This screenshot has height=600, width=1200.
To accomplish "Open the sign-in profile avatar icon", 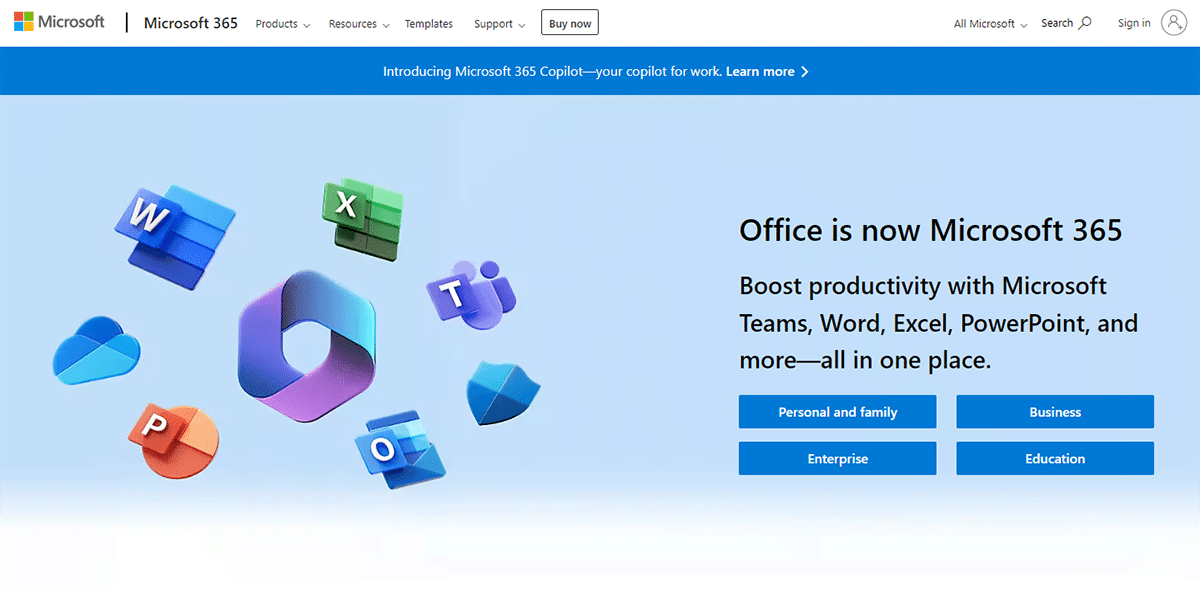I will pyautogui.click(x=1173, y=23).
